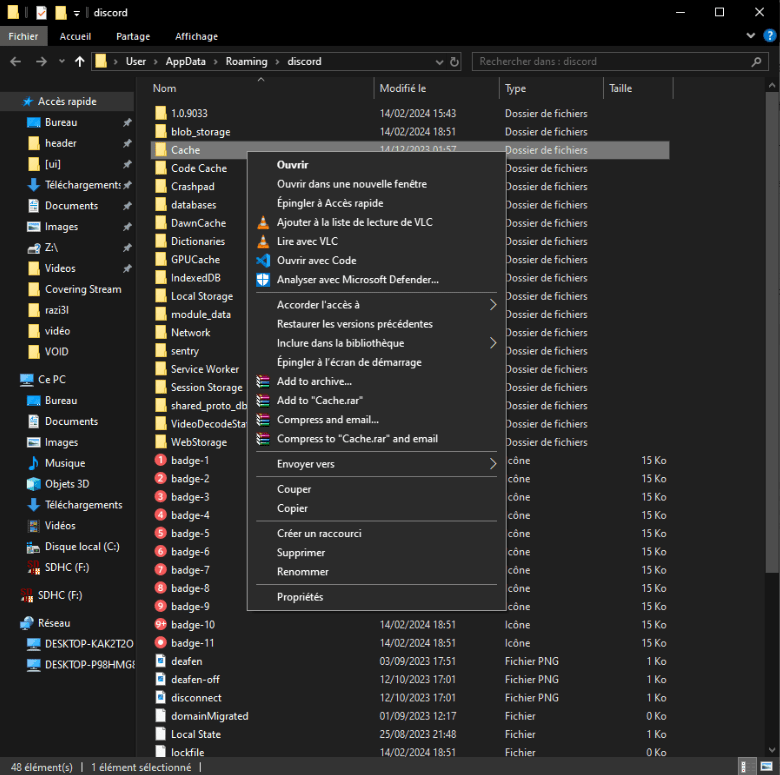
Task: Click the VLC cone icon beside Lire avec VLC
Action: (x=263, y=241)
